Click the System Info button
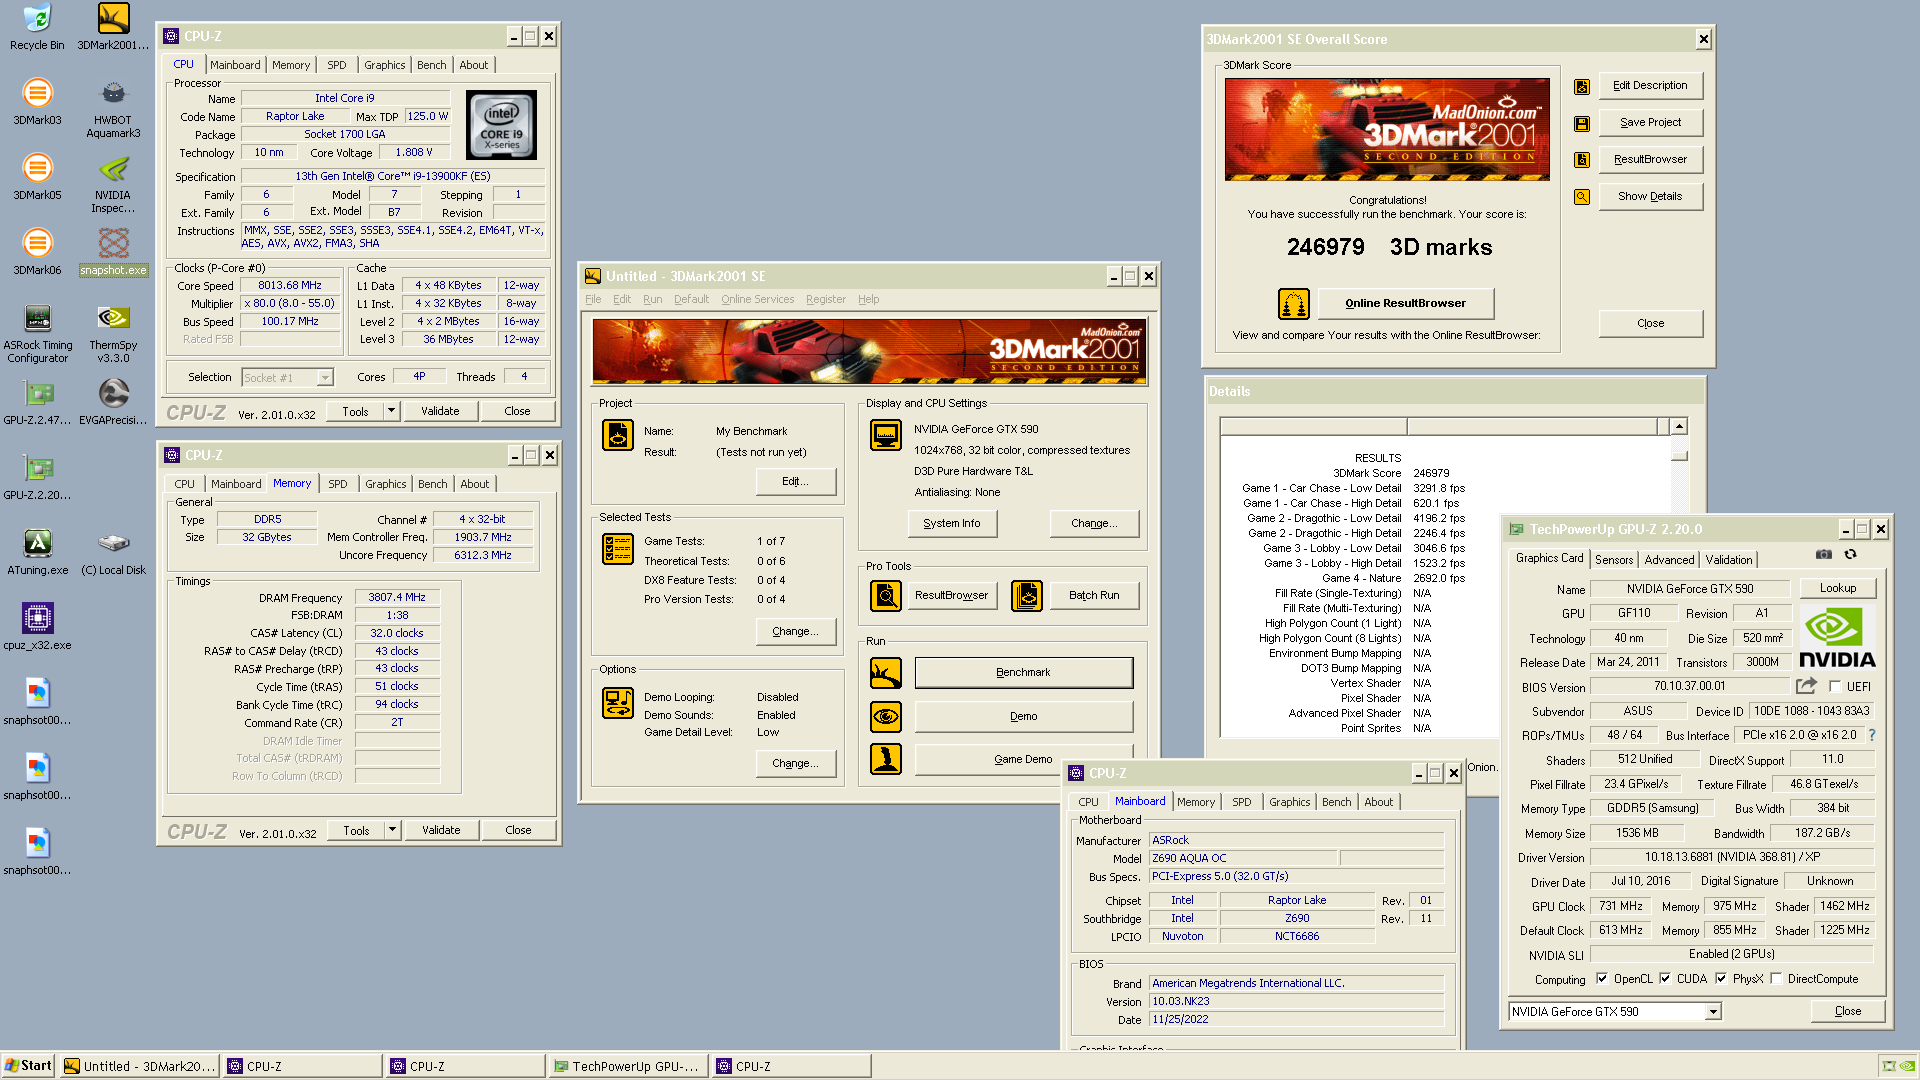 [952, 523]
